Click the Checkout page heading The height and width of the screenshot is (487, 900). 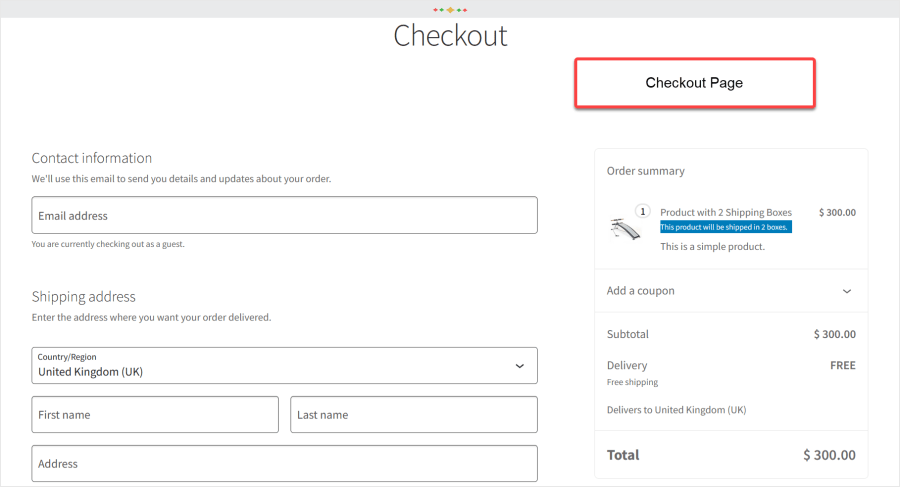tap(450, 36)
